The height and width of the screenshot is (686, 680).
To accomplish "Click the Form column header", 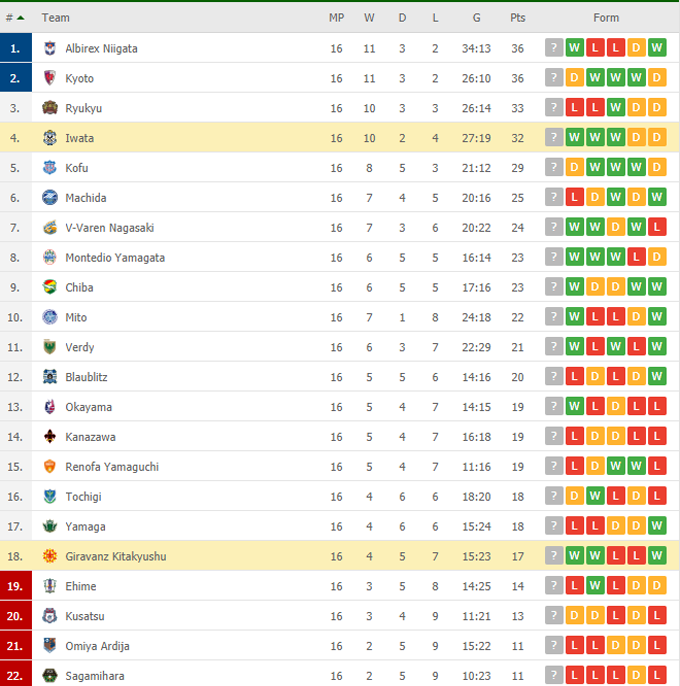I will tap(606, 17).
